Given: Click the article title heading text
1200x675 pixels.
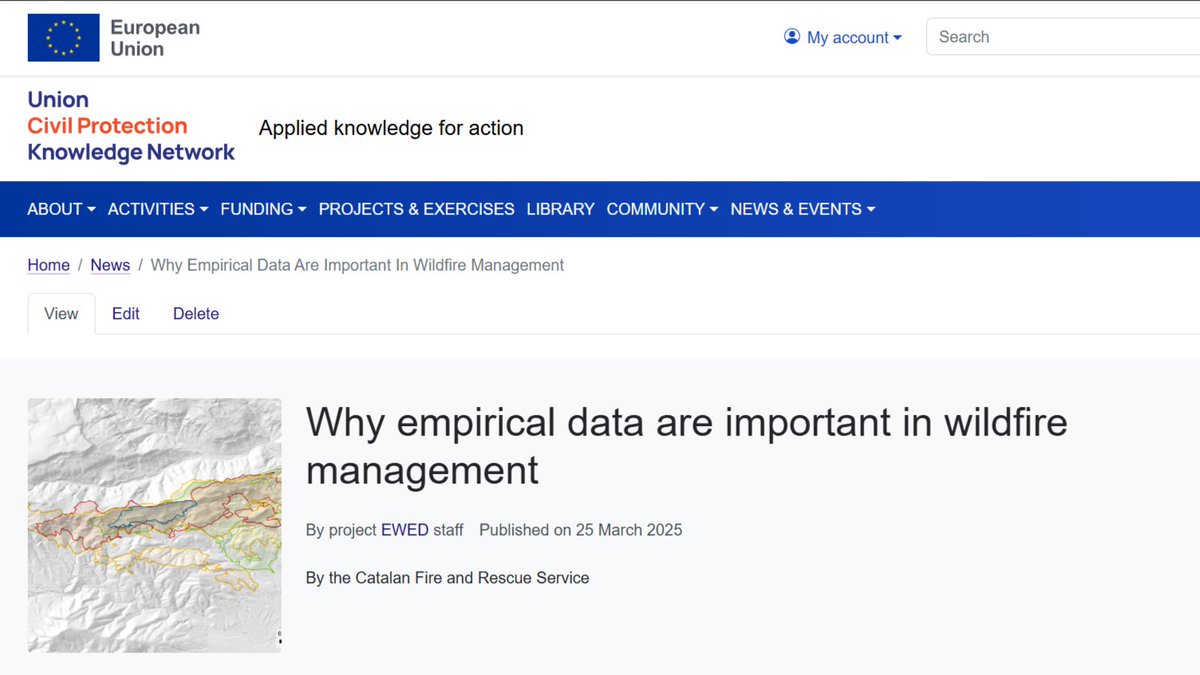Looking at the screenshot, I should [686, 446].
